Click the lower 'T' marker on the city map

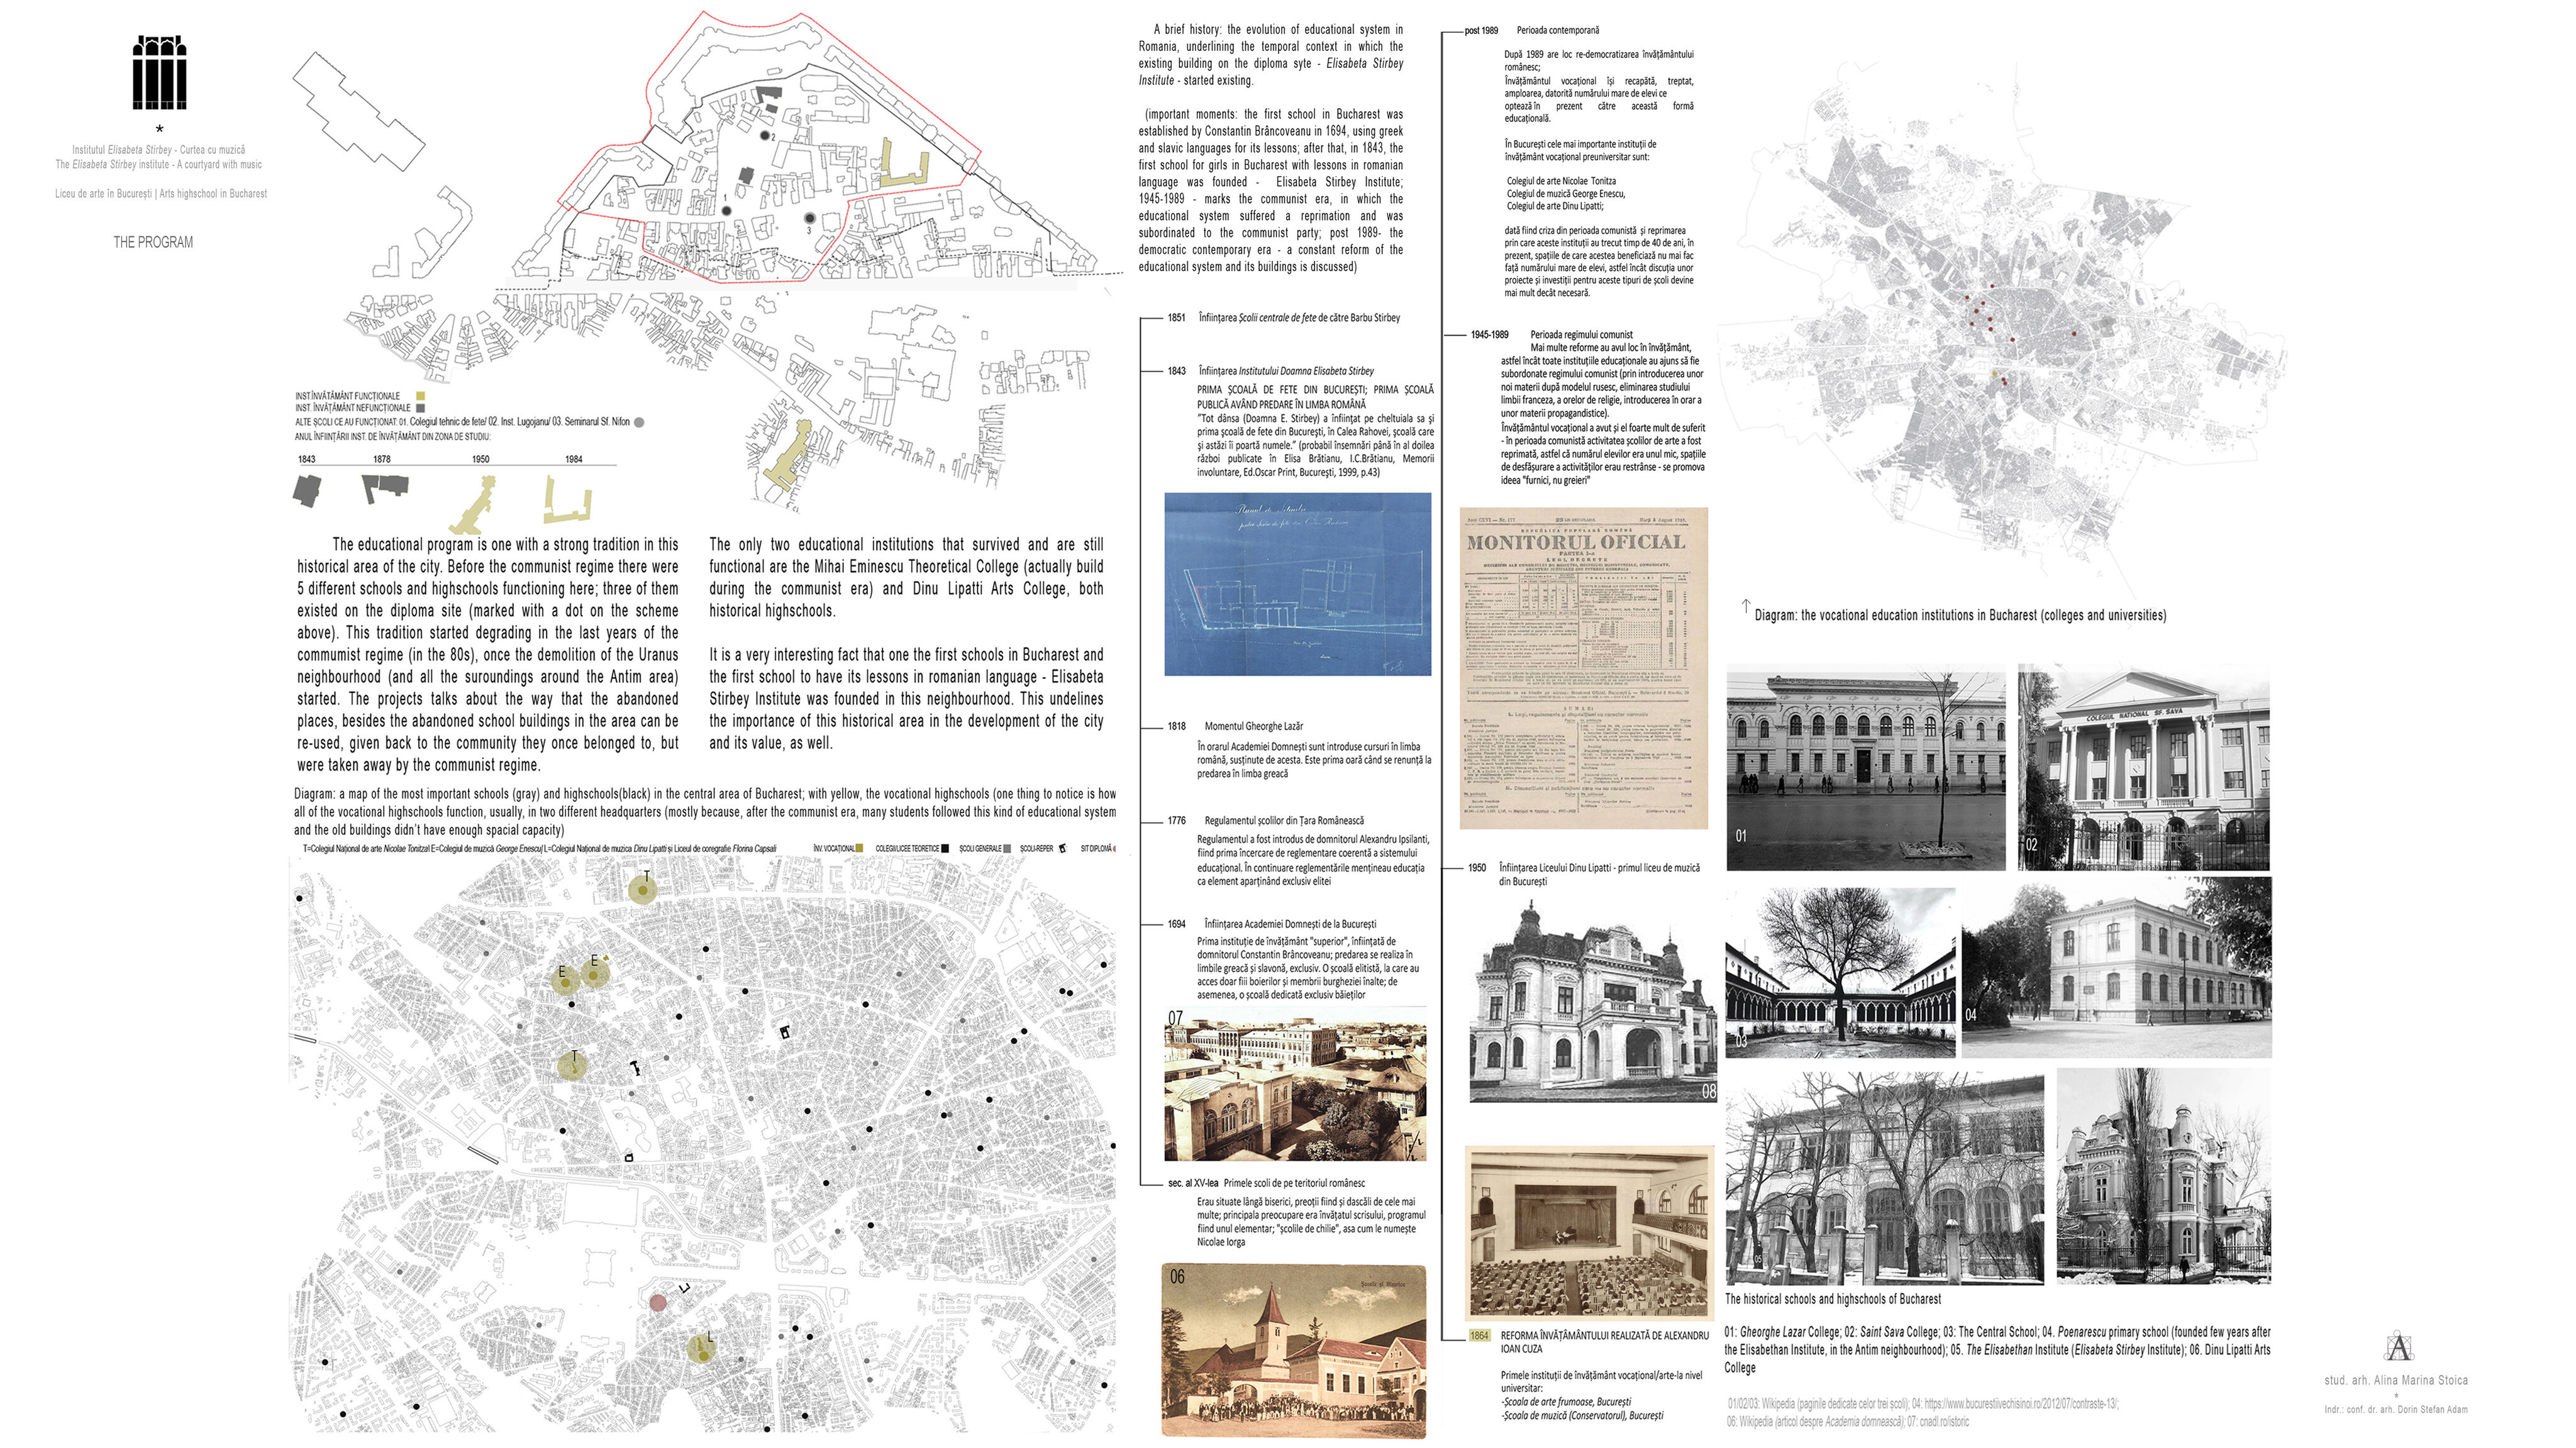point(572,1065)
